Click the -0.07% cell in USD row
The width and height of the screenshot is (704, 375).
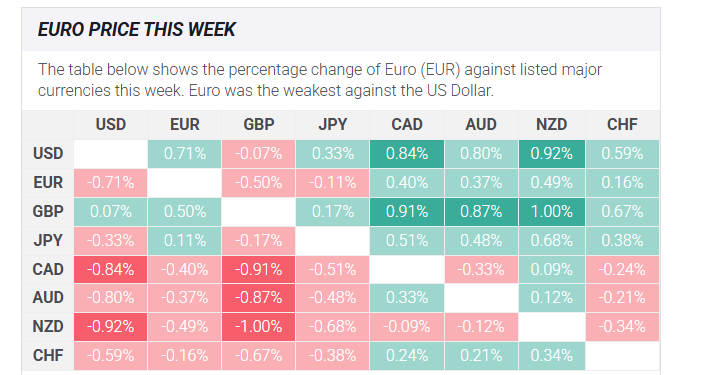[x=259, y=154]
